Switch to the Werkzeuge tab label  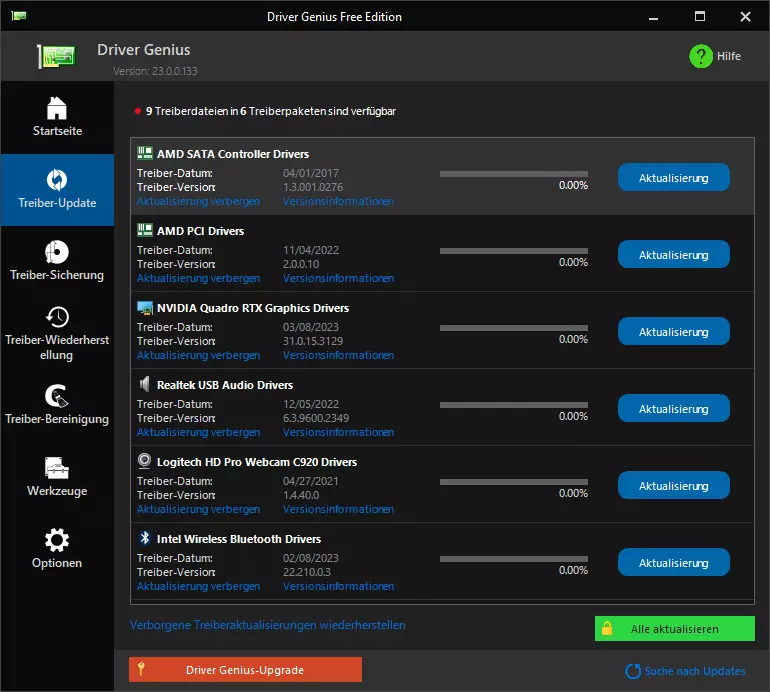click(57, 491)
